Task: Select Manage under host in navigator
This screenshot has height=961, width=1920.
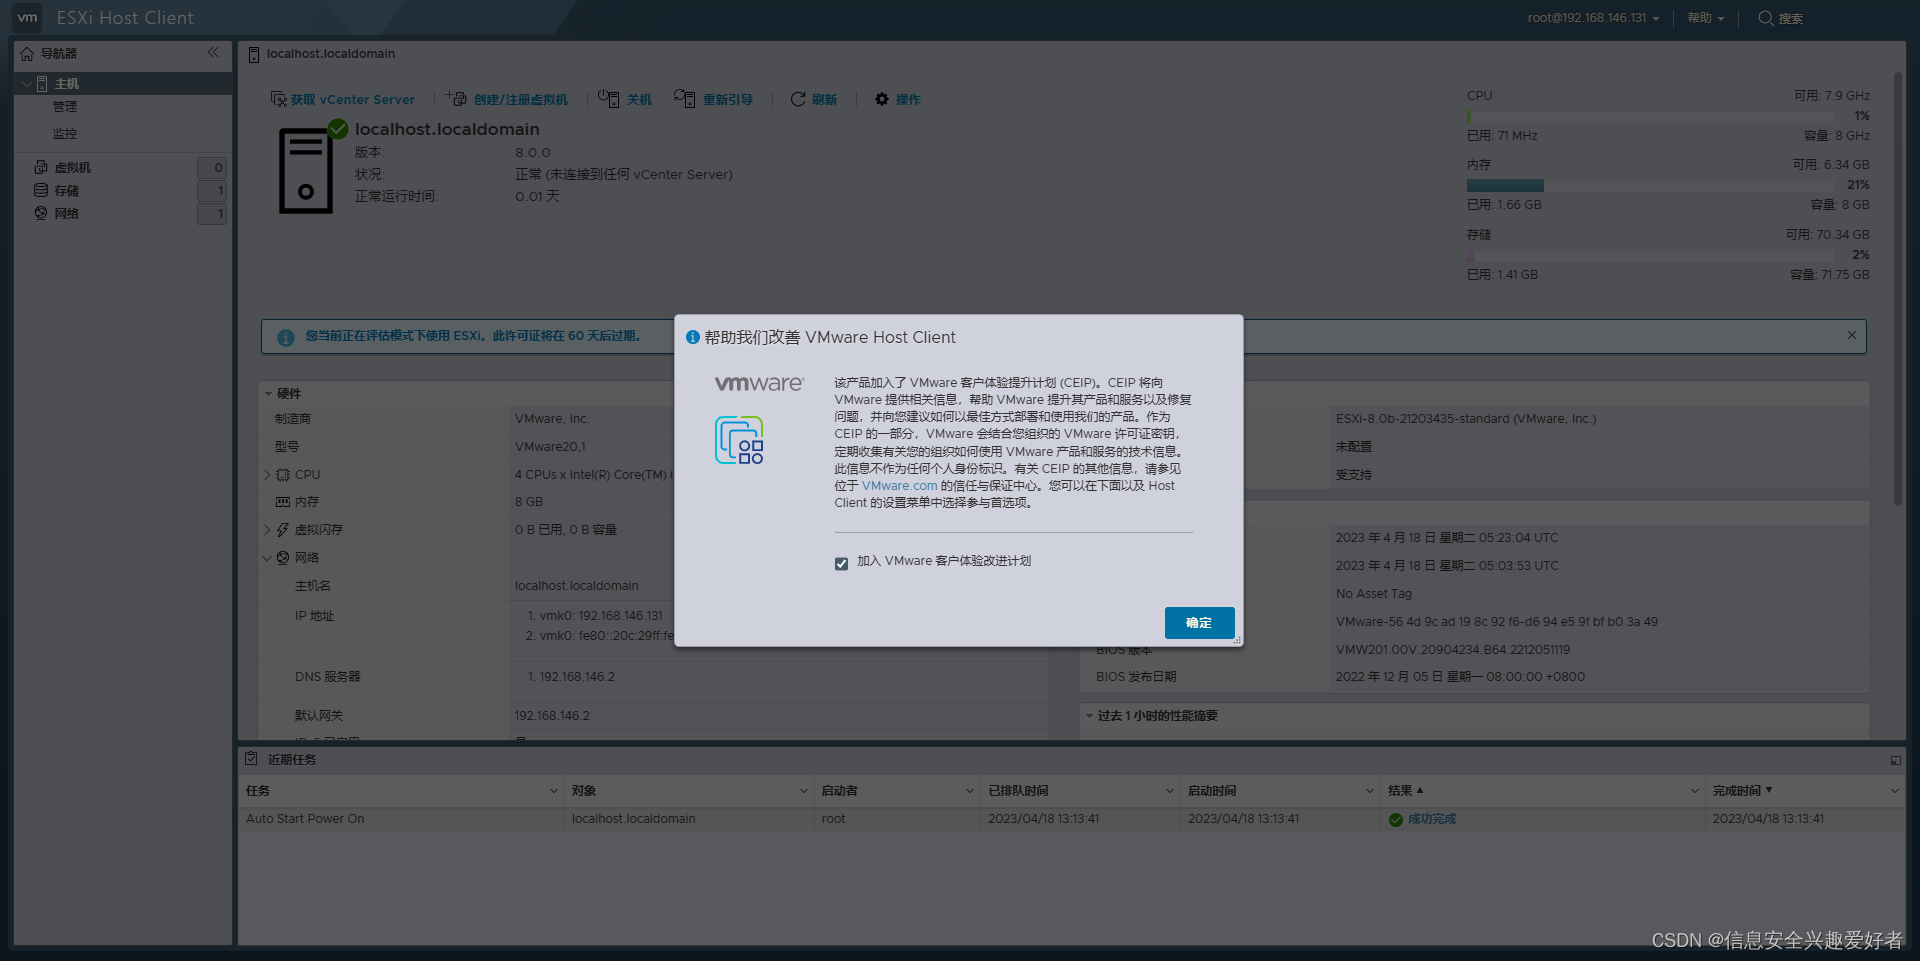Action: tap(65, 107)
